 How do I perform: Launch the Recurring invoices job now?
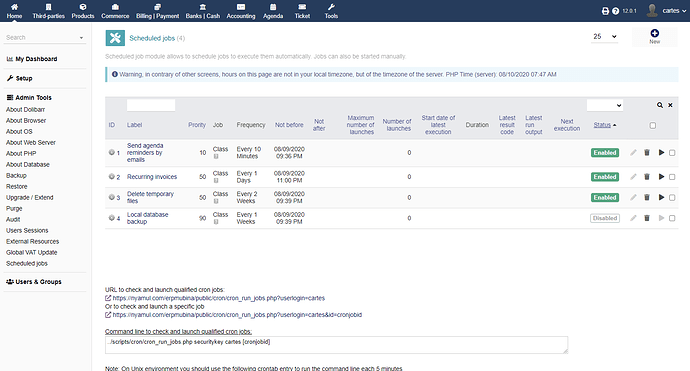[x=661, y=177]
